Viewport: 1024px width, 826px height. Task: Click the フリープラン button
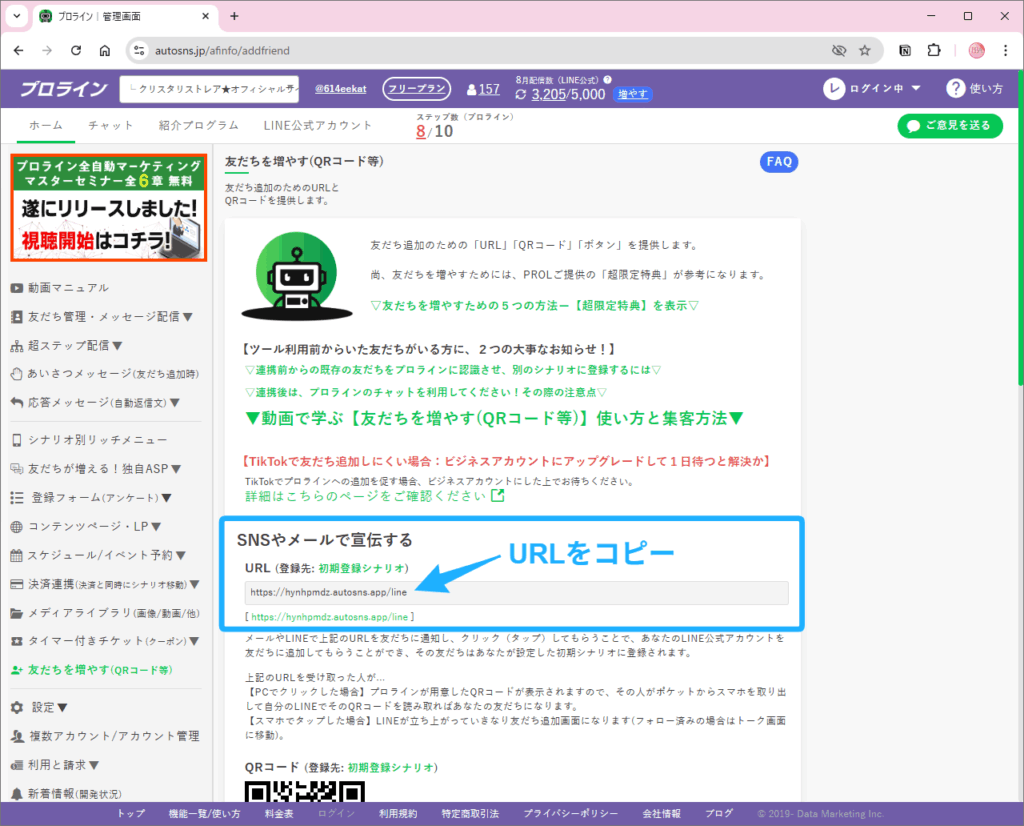(x=416, y=89)
